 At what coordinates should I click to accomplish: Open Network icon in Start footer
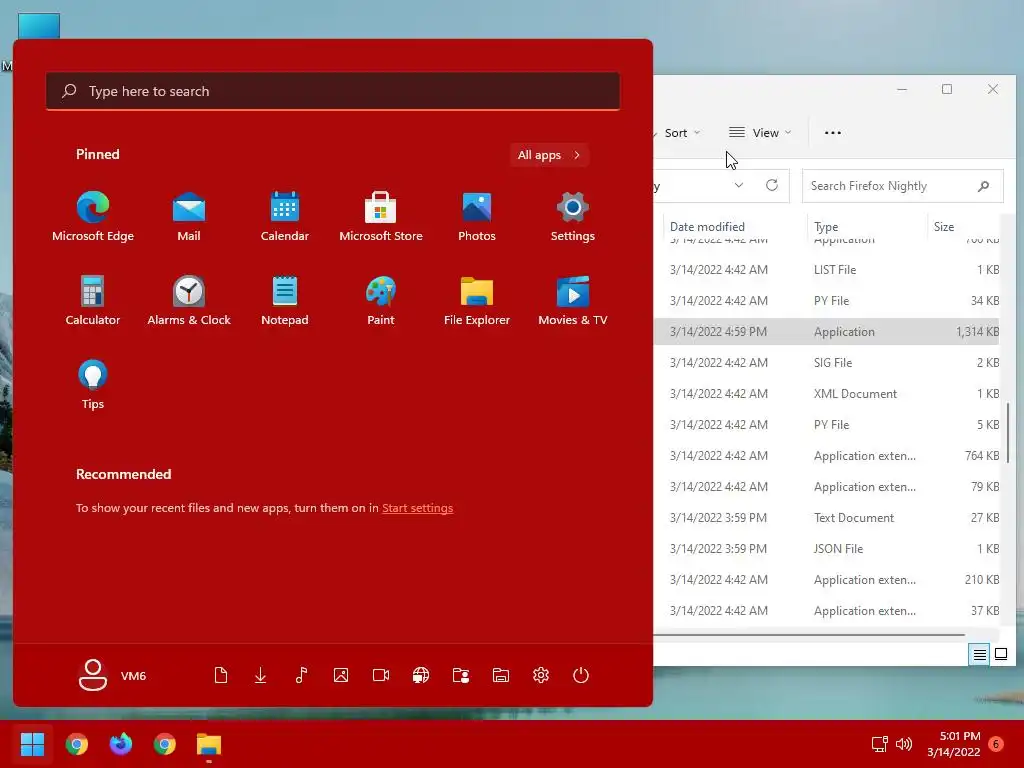[421, 675]
